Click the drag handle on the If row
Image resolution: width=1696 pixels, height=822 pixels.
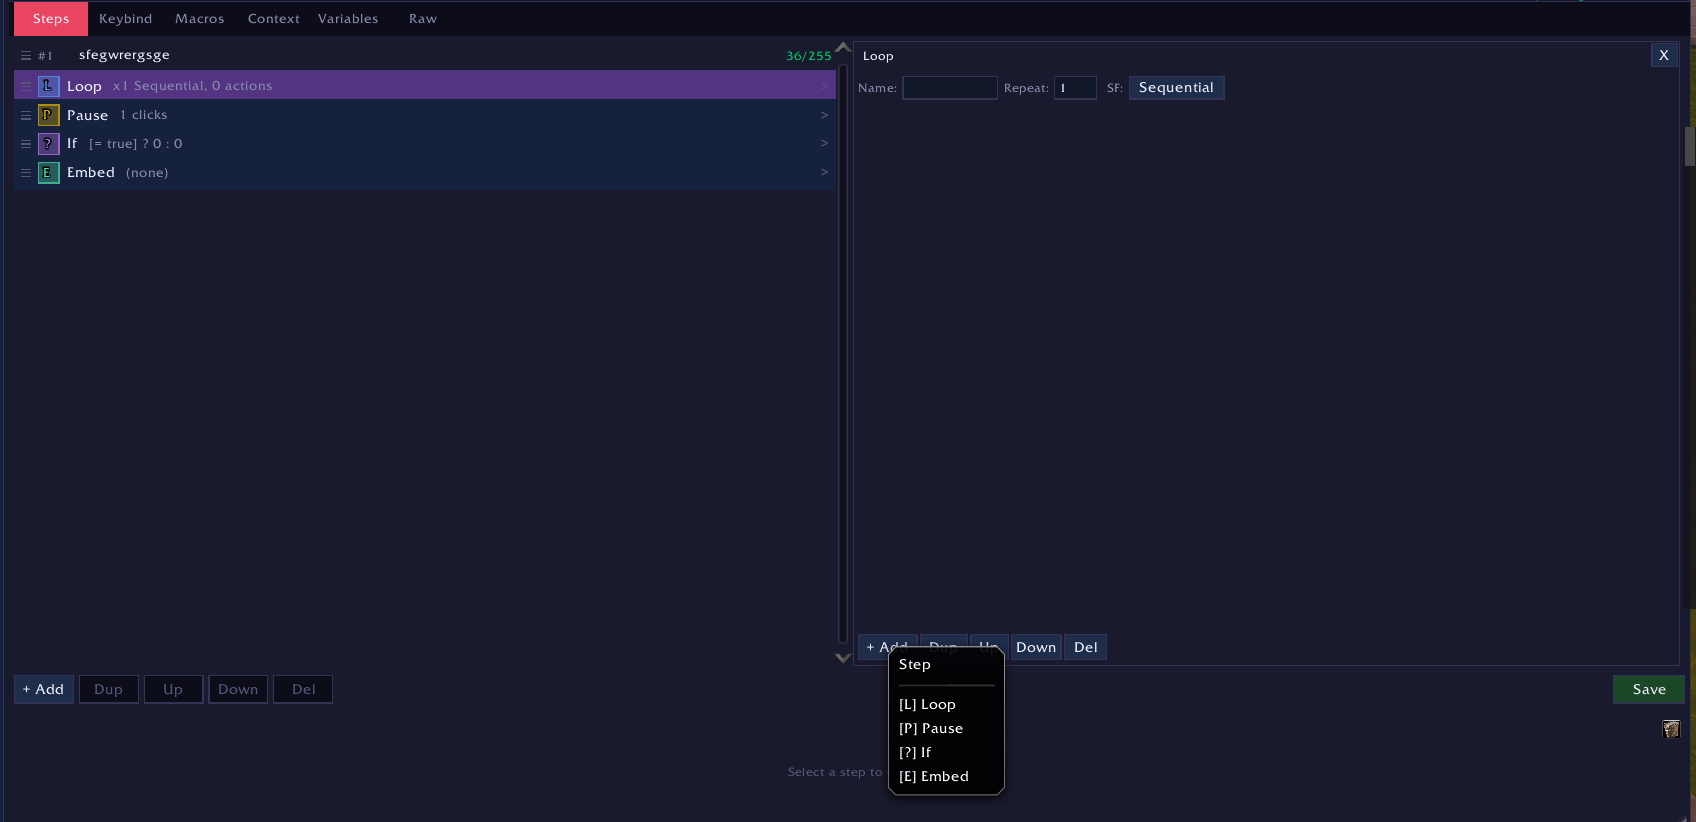point(26,144)
